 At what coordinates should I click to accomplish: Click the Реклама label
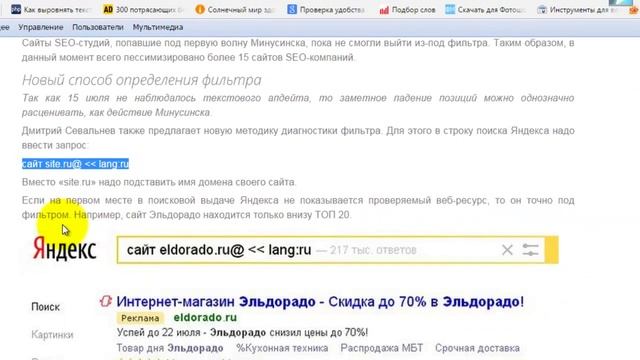click(x=140, y=318)
